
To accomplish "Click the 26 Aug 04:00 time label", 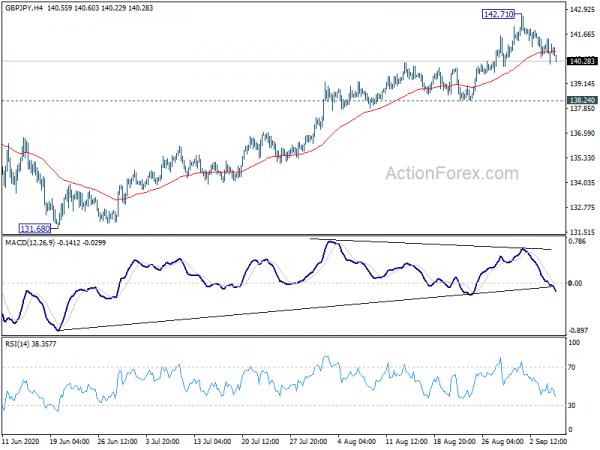I will pyautogui.click(x=503, y=441).
